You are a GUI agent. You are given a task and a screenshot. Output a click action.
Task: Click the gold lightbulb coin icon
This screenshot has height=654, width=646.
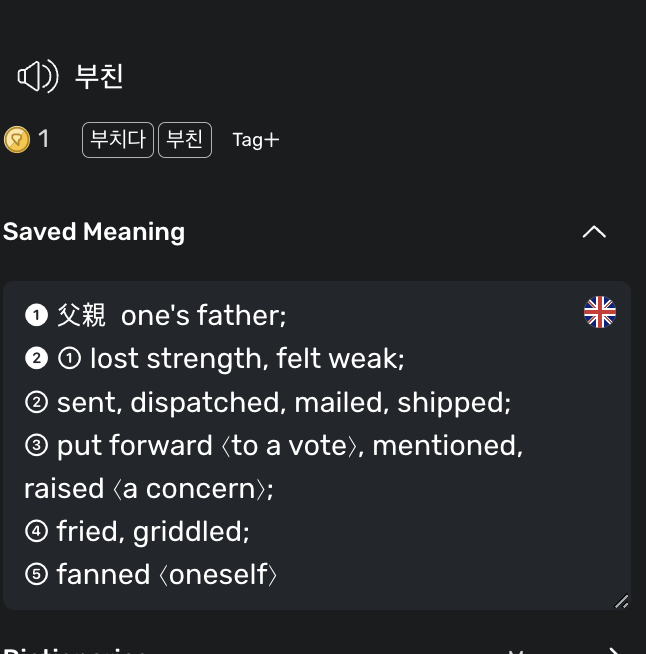pos(17,139)
